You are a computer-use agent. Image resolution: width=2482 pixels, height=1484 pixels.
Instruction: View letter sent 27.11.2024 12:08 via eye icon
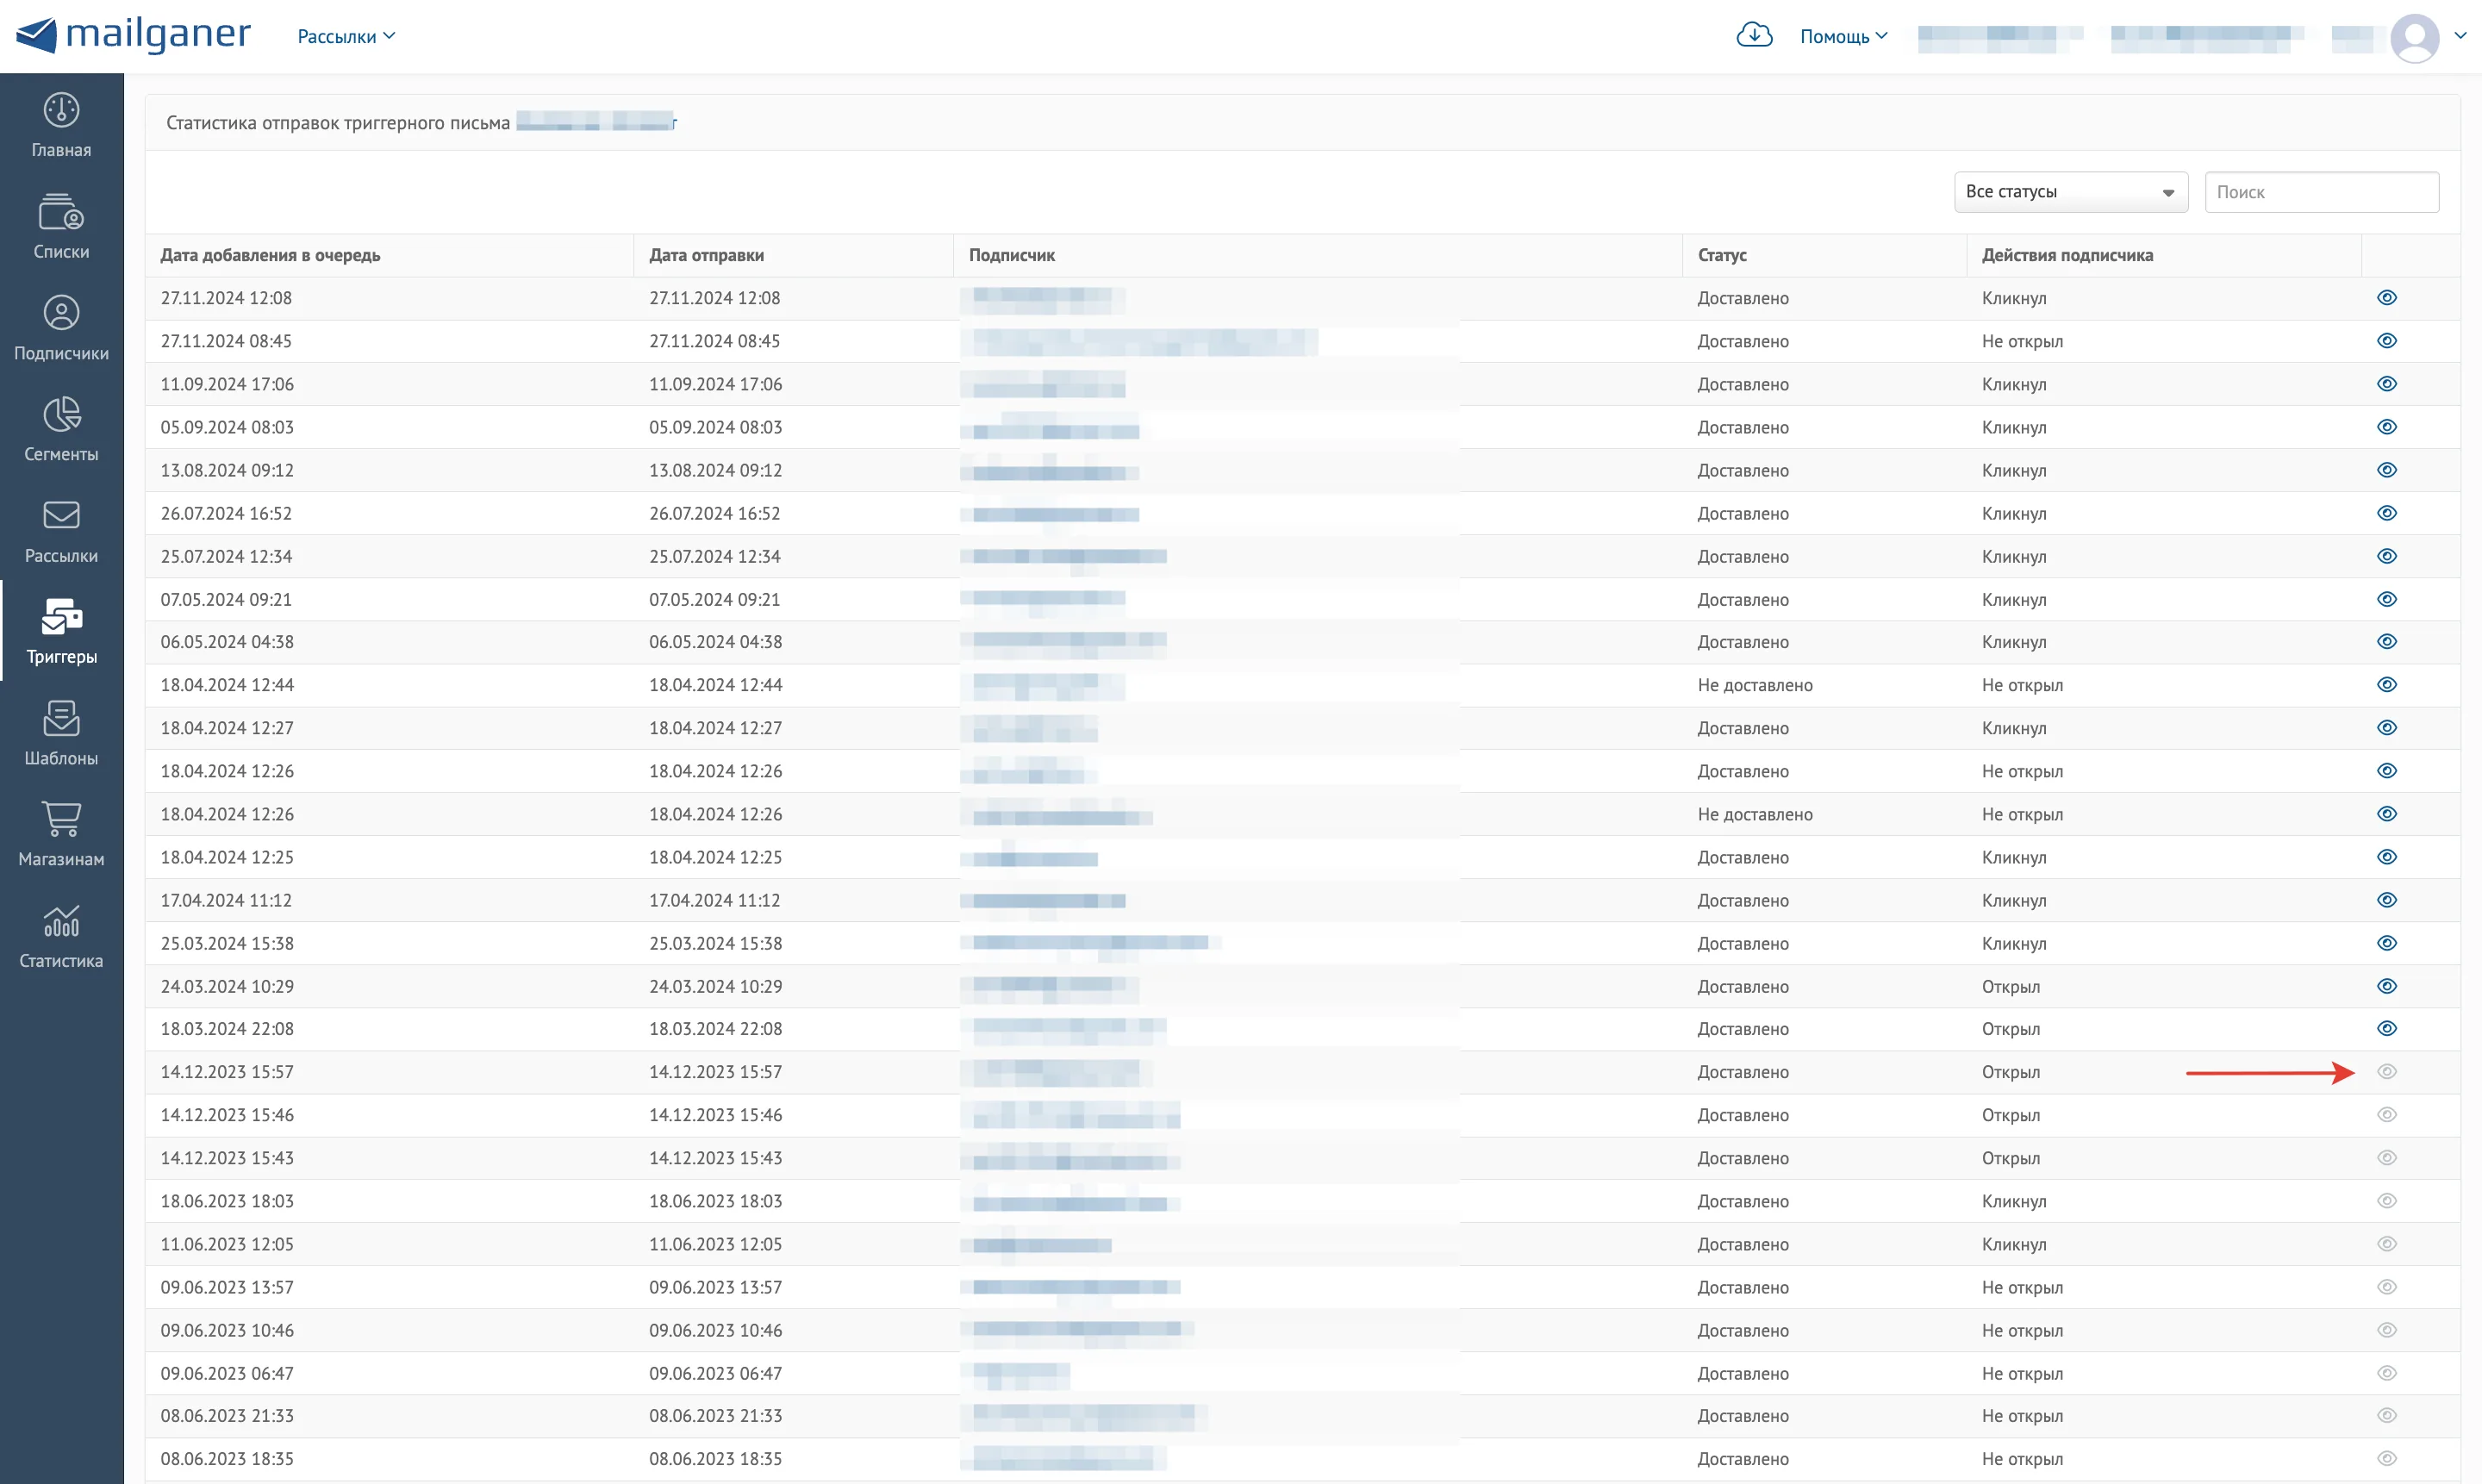pyautogui.click(x=2387, y=298)
